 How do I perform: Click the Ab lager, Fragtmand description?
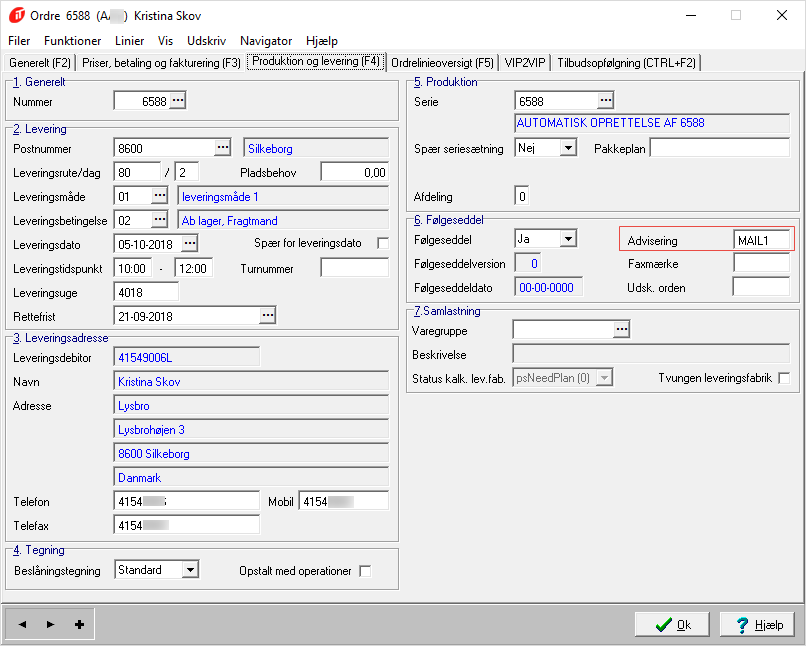point(283,220)
